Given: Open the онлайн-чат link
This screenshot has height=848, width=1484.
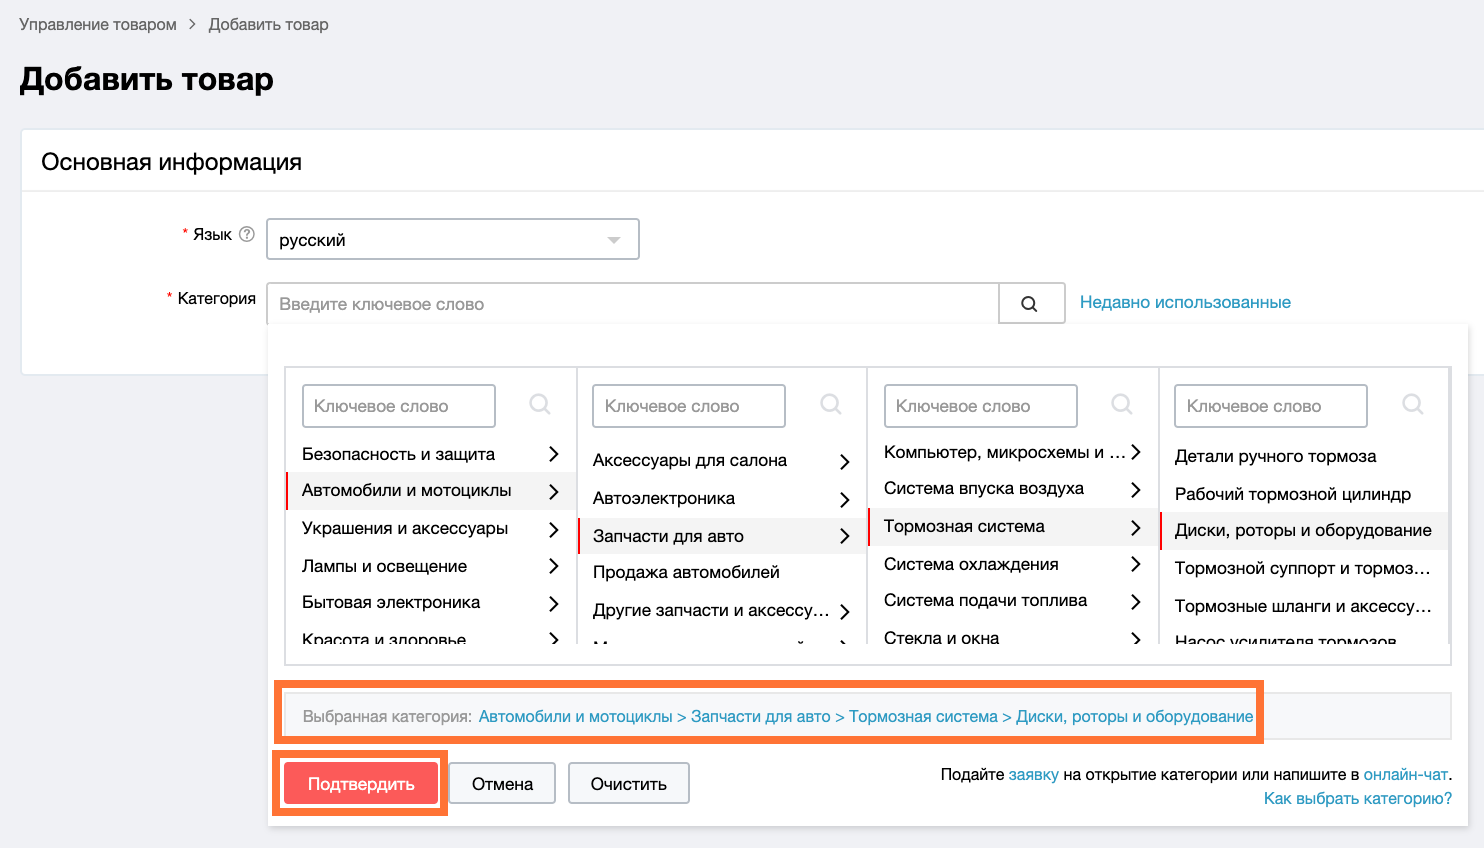Looking at the screenshot, I should point(1405,774).
